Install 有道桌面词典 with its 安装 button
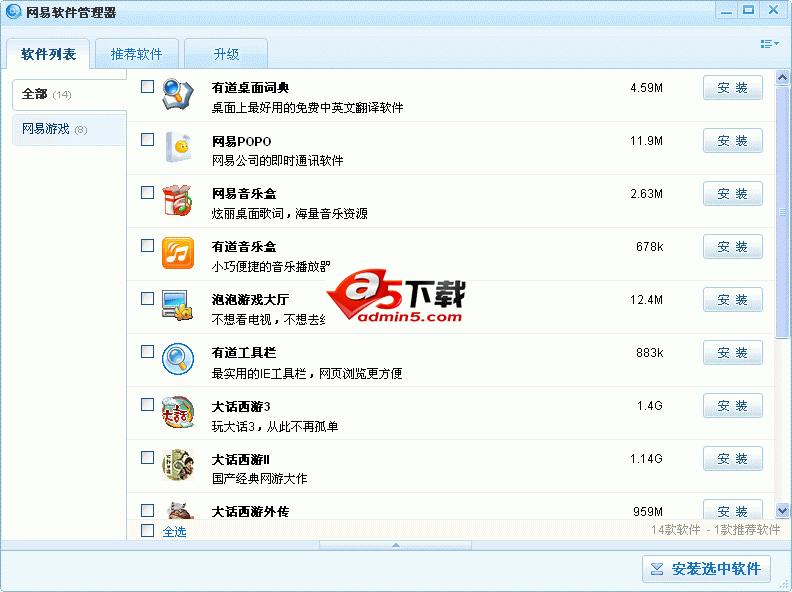The height and width of the screenshot is (592, 792). pyautogui.click(x=732, y=88)
